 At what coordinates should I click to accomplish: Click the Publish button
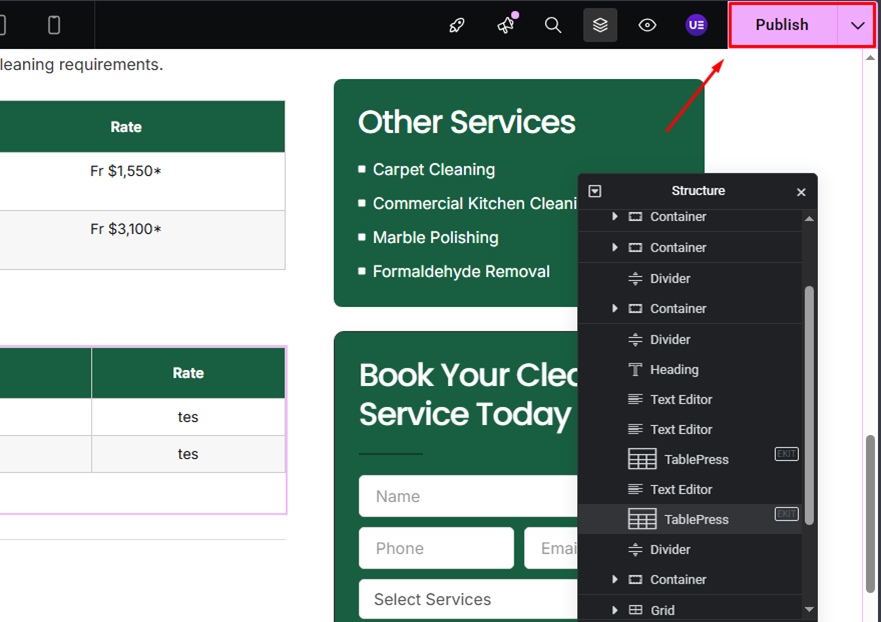point(782,25)
